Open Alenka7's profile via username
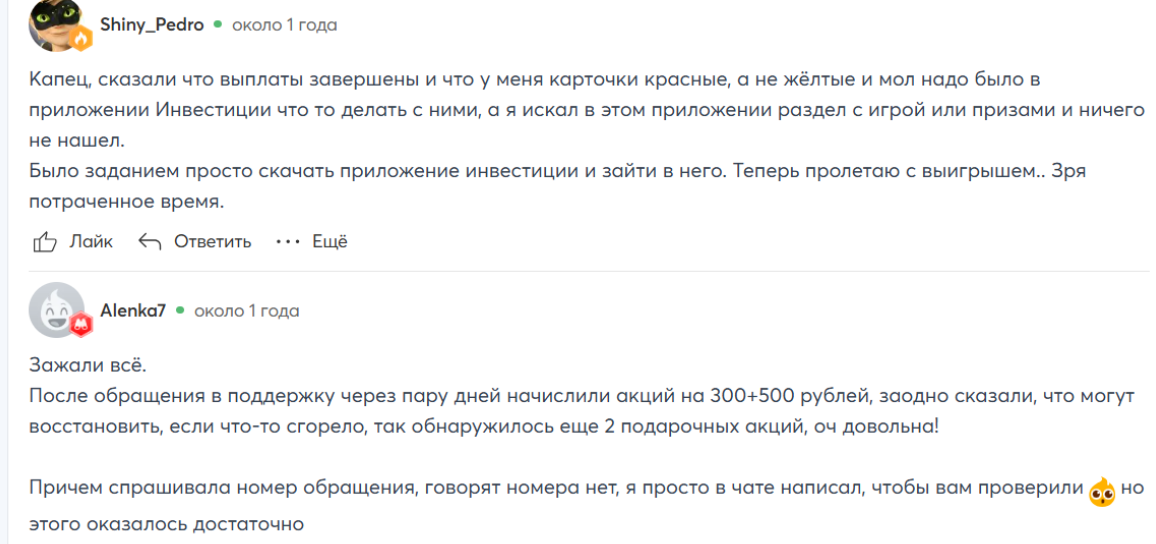Image resolution: width=1156 pixels, height=544 pixels. [133, 311]
